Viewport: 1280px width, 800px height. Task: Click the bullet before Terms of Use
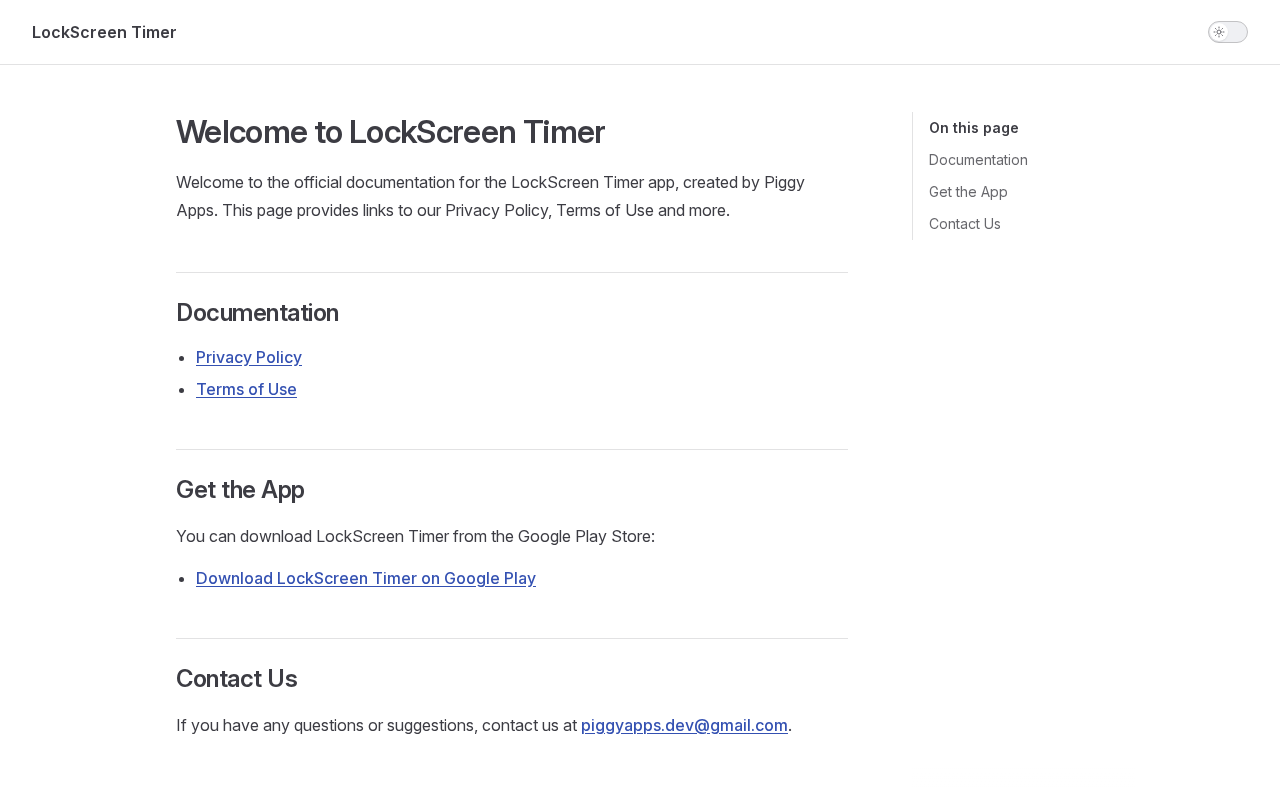point(182,390)
